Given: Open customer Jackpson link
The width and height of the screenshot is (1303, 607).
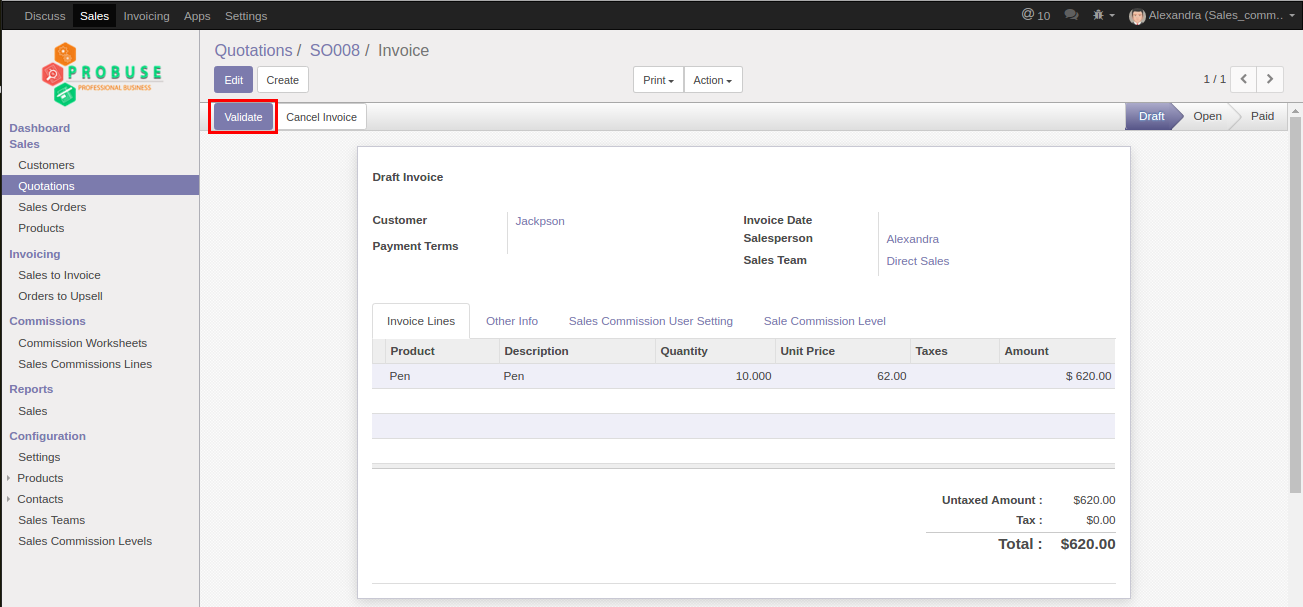Looking at the screenshot, I should (x=540, y=221).
